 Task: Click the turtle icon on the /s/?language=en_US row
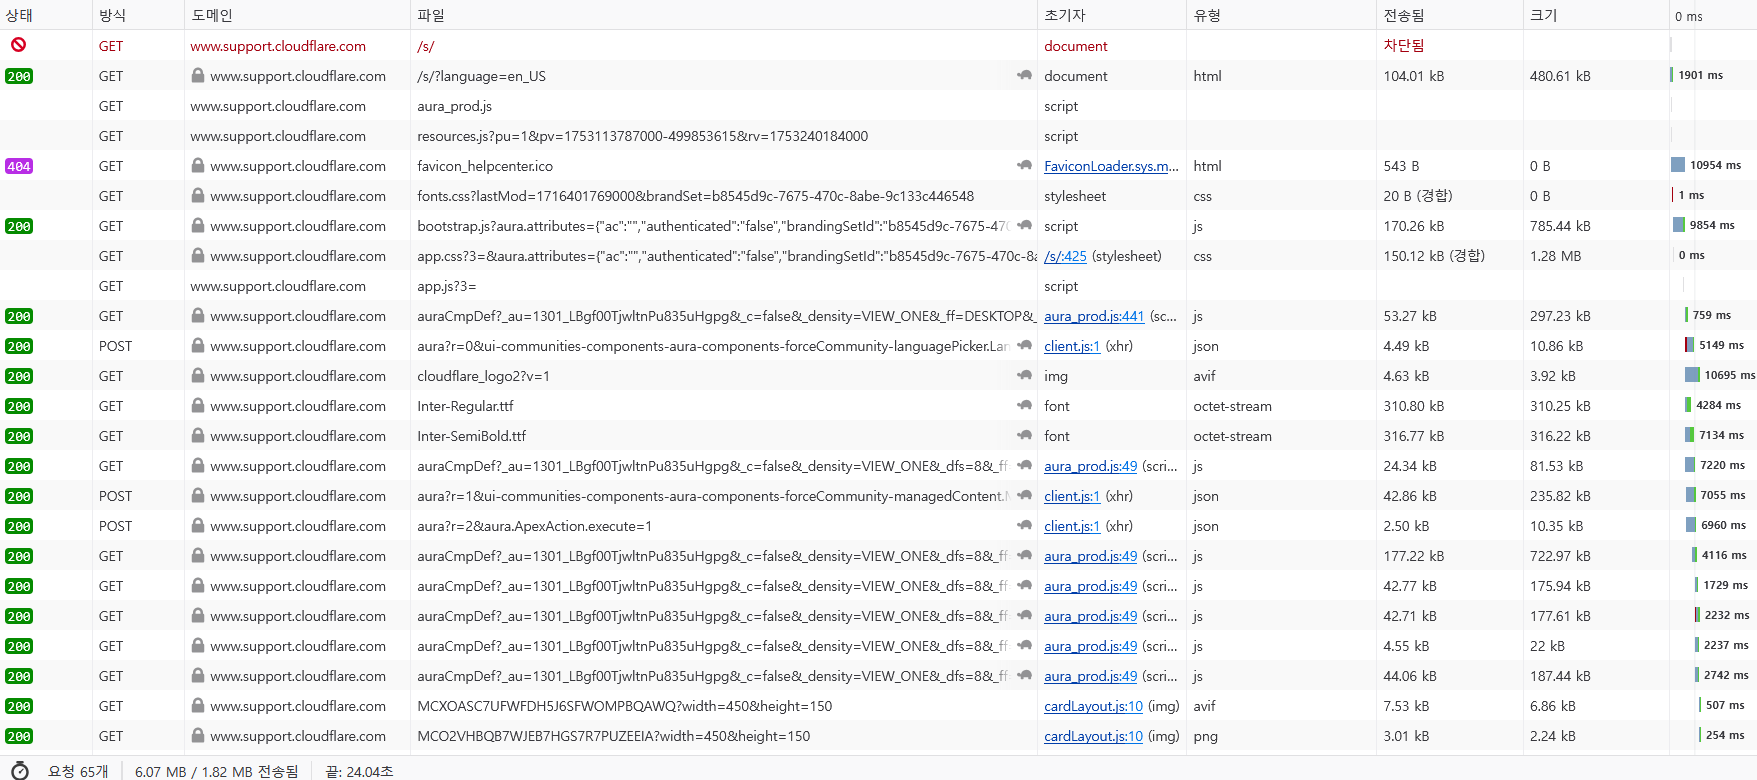pyautogui.click(x=1024, y=76)
